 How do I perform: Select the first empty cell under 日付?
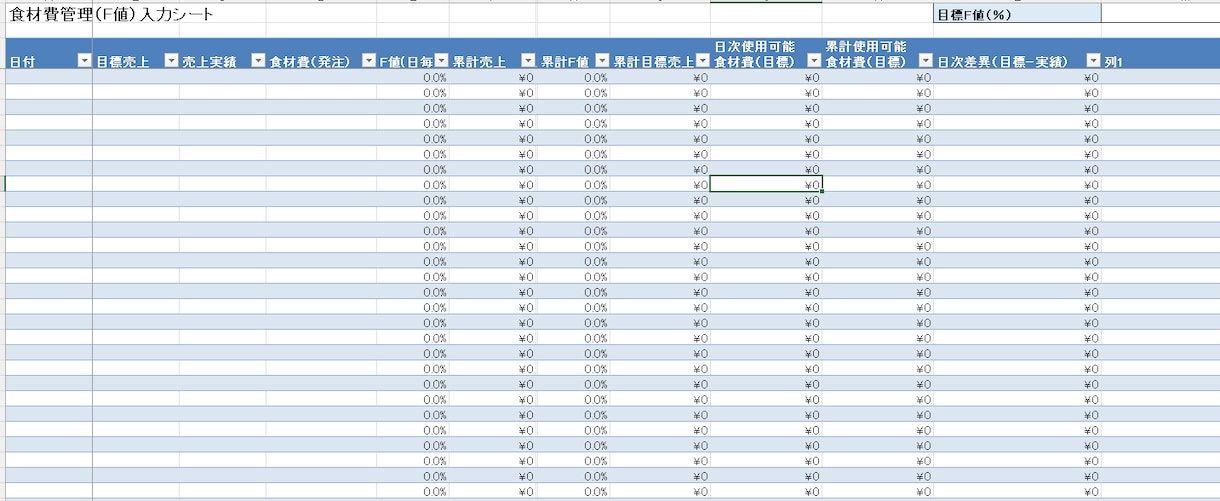pos(49,77)
